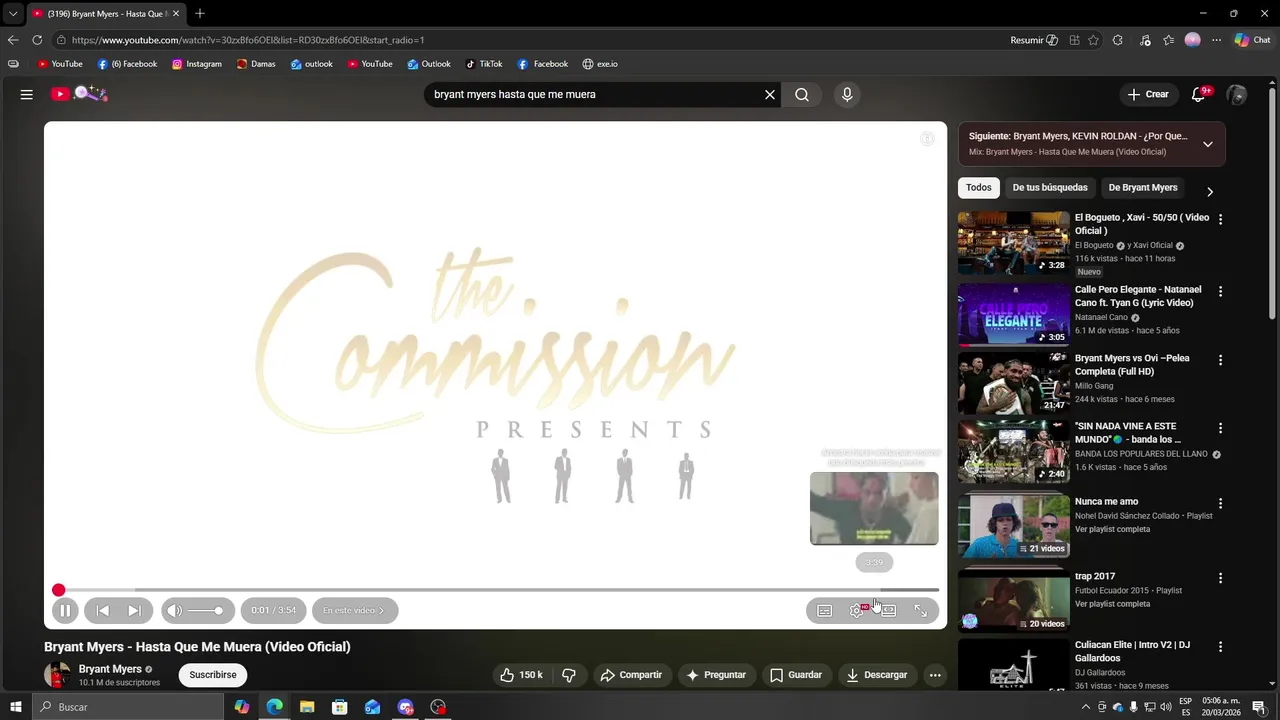This screenshot has height=720, width=1280.
Task: Mute the video speaker icon
Action: click(x=175, y=610)
